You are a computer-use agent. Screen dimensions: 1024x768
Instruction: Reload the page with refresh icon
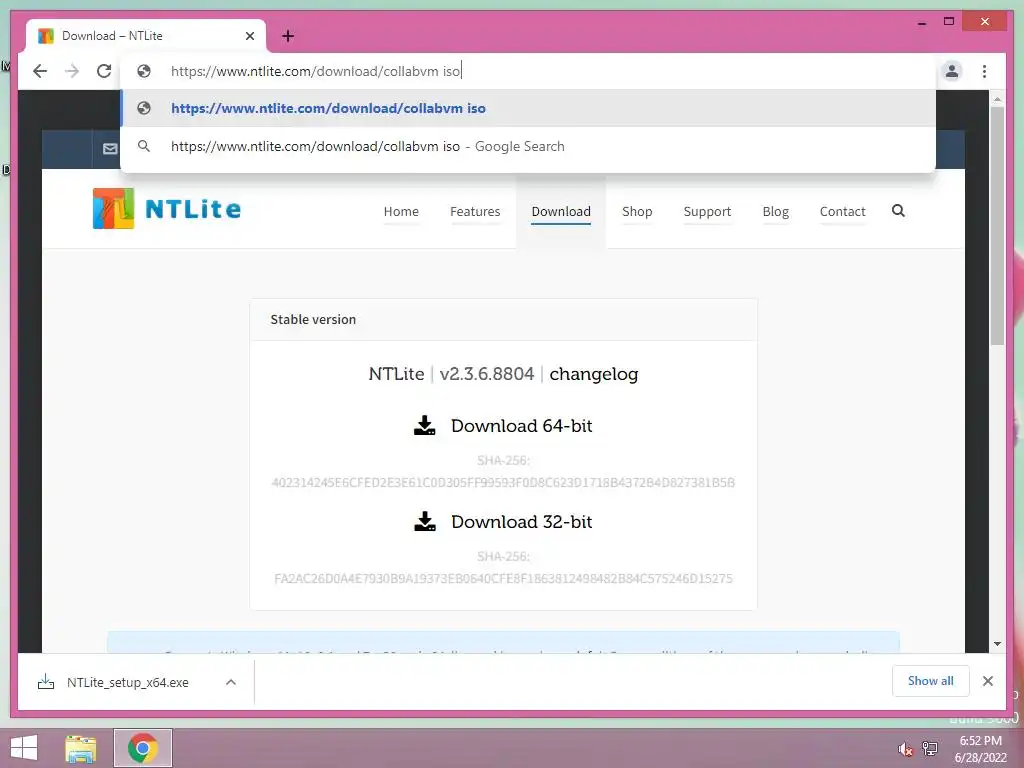104,71
